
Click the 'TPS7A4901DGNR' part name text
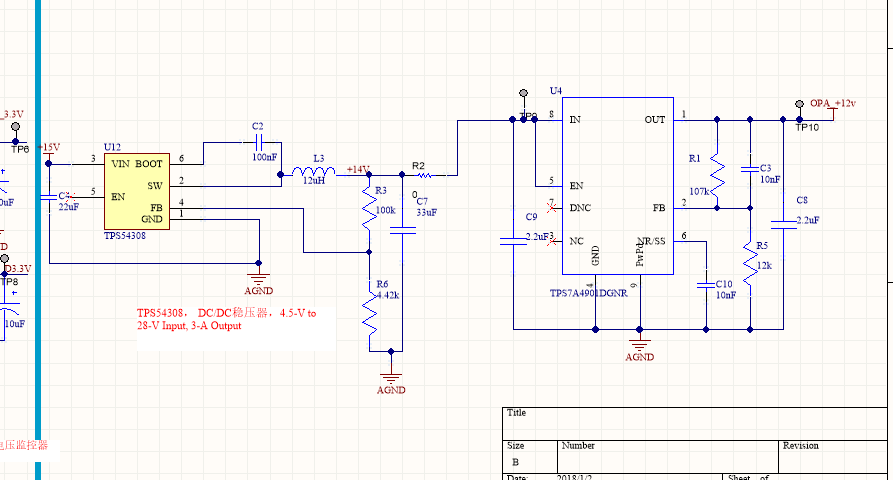tap(588, 293)
